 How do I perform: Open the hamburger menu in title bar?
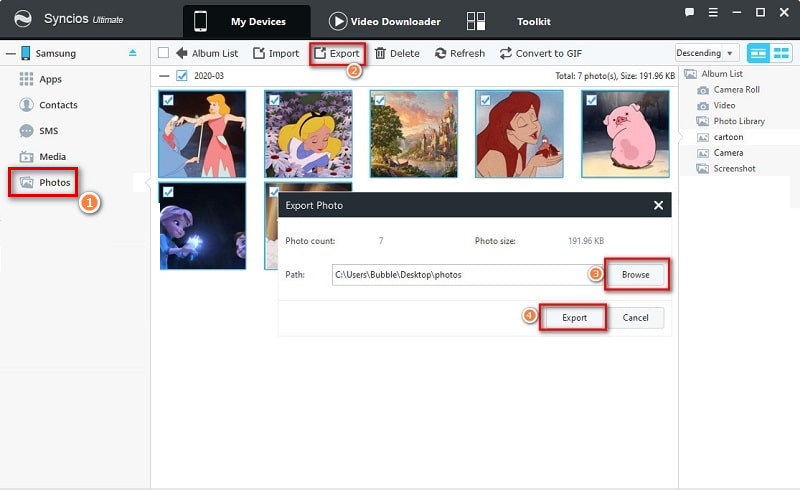click(x=713, y=12)
